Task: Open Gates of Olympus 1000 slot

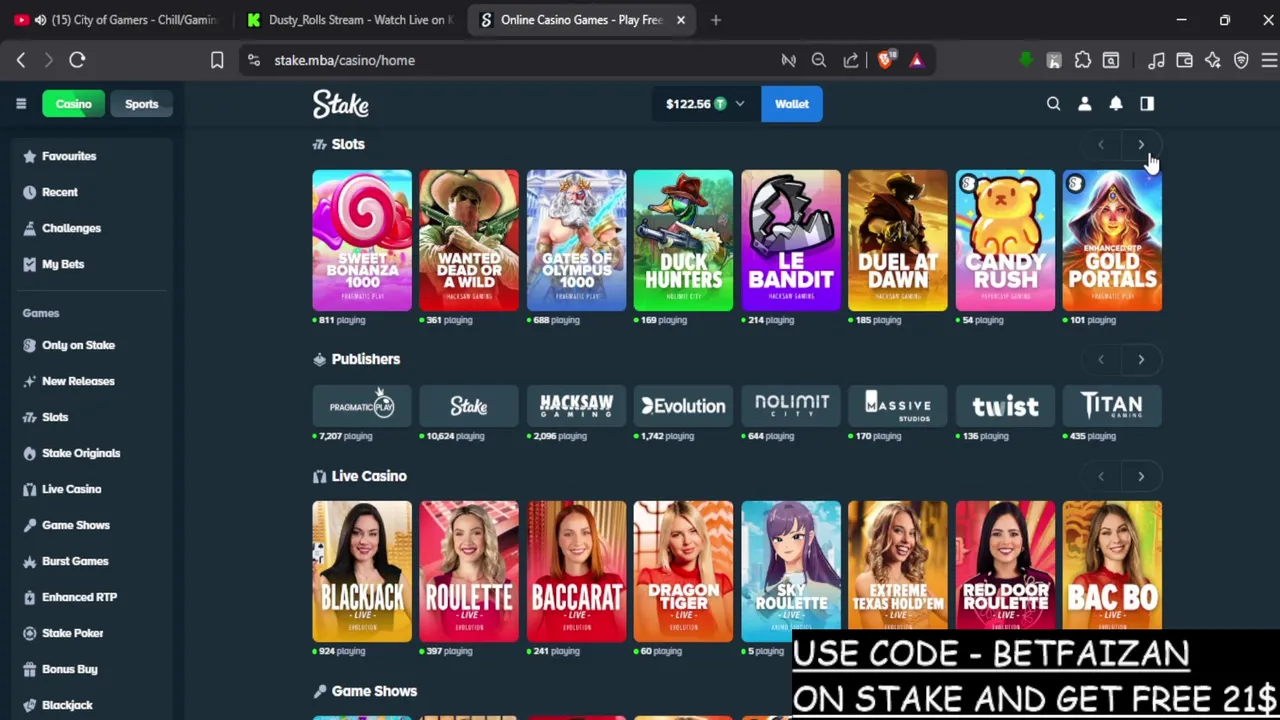Action: tap(576, 240)
